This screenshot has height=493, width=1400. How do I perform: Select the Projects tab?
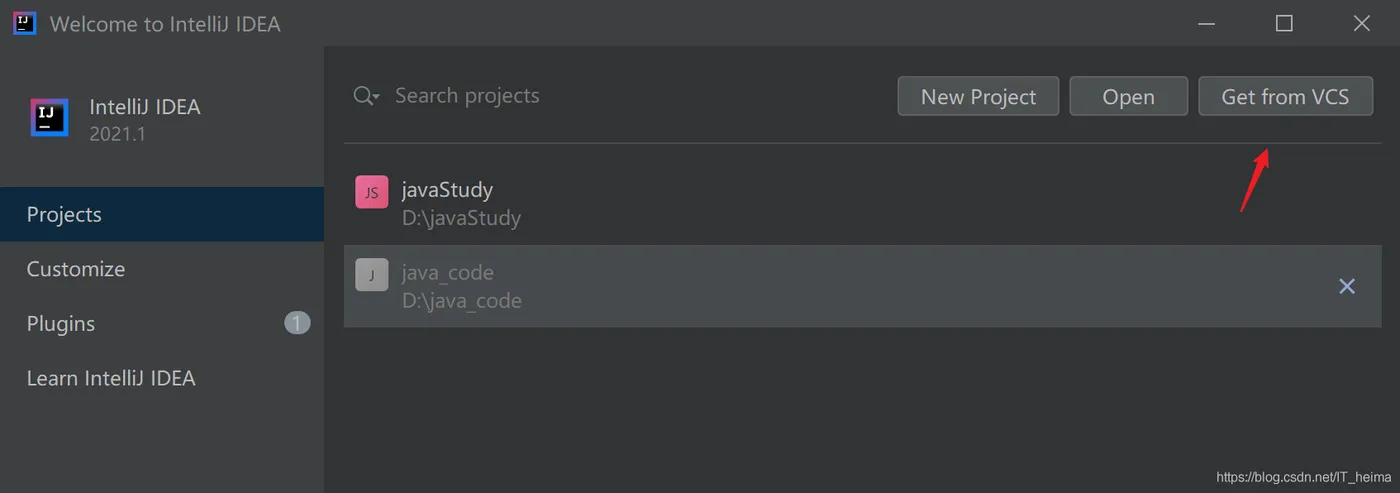64,215
